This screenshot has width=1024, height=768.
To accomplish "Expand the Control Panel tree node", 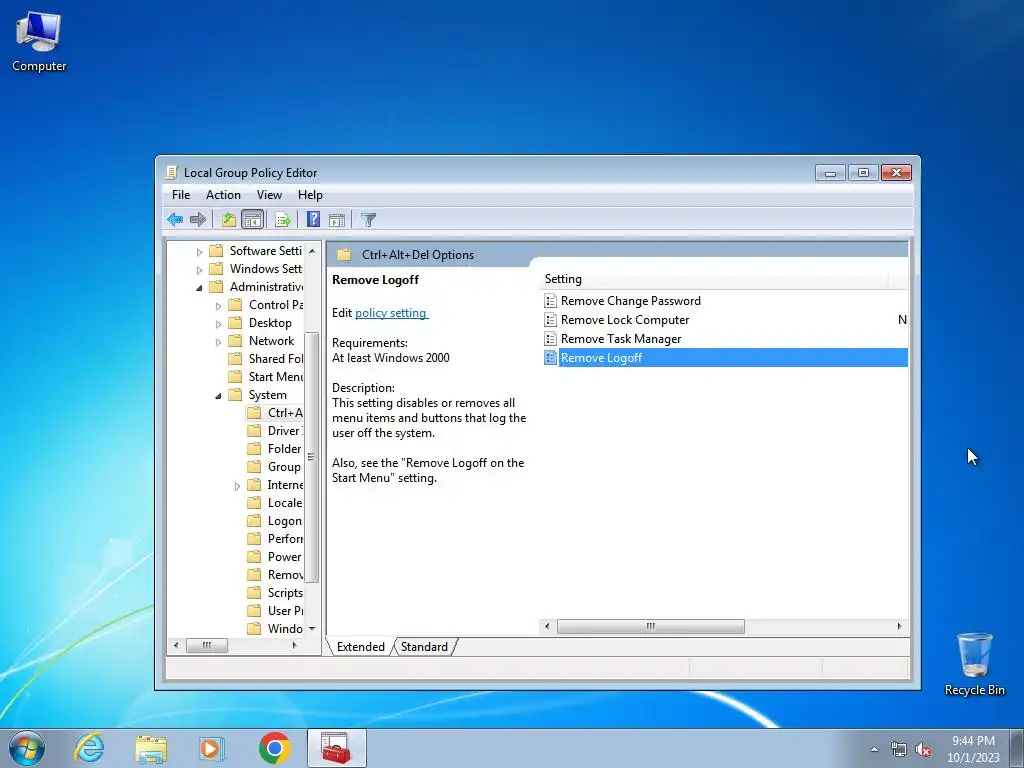I will pos(218,306).
